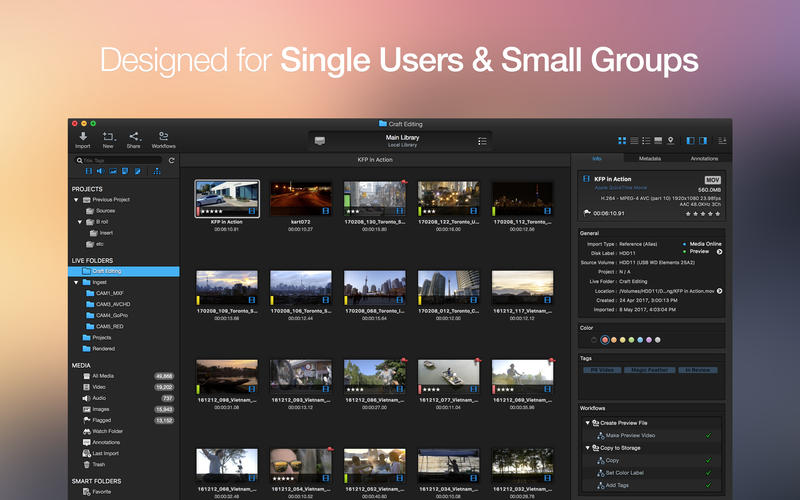
Task: Open the Workflows toolbar icon
Action: tap(163, 136)
